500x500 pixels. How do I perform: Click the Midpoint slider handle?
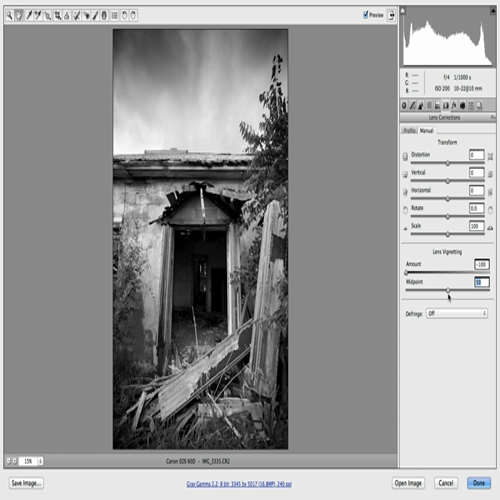point(448,290)
